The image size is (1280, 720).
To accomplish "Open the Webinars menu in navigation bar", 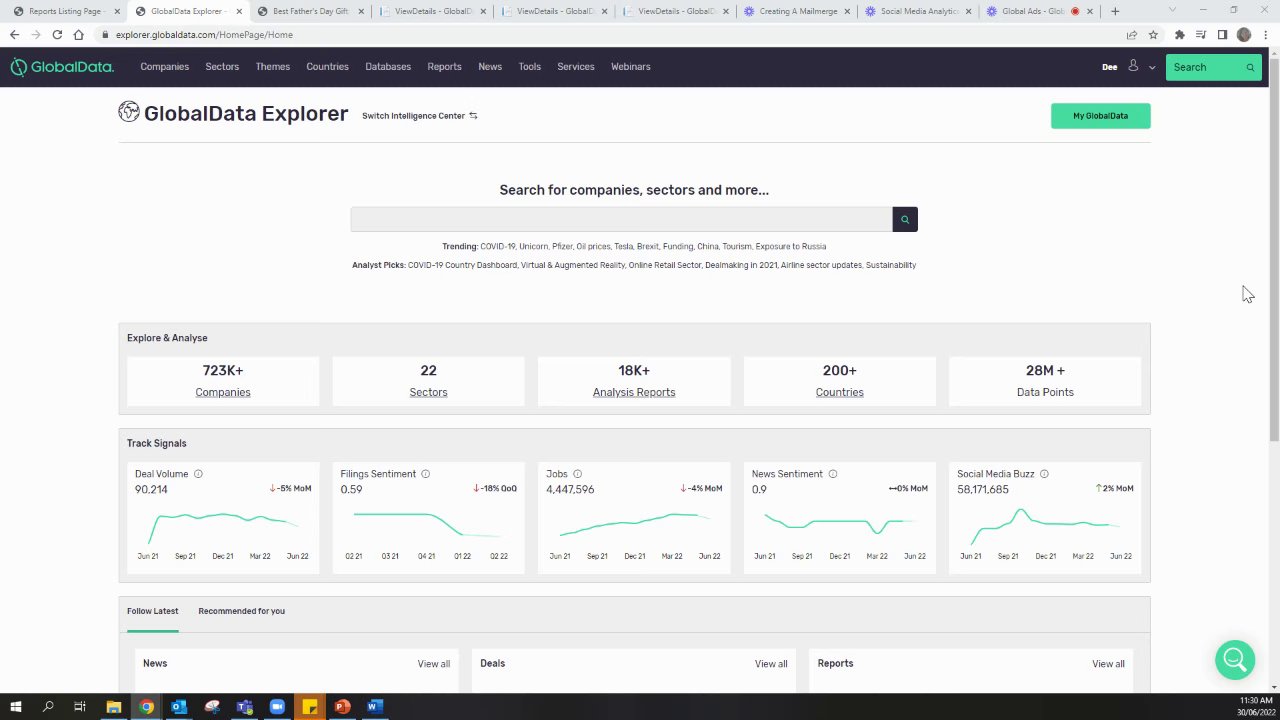I will 630,67.
